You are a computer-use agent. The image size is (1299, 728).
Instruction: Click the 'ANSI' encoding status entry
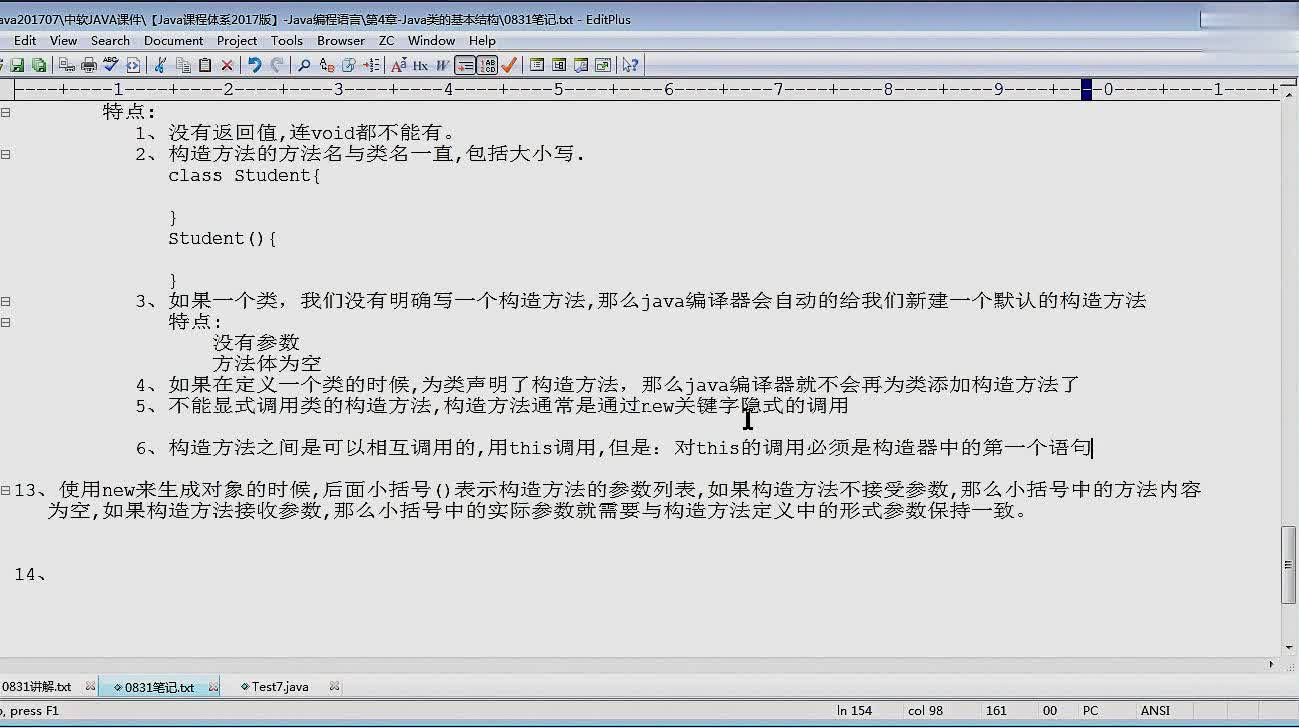point(1155,711)
